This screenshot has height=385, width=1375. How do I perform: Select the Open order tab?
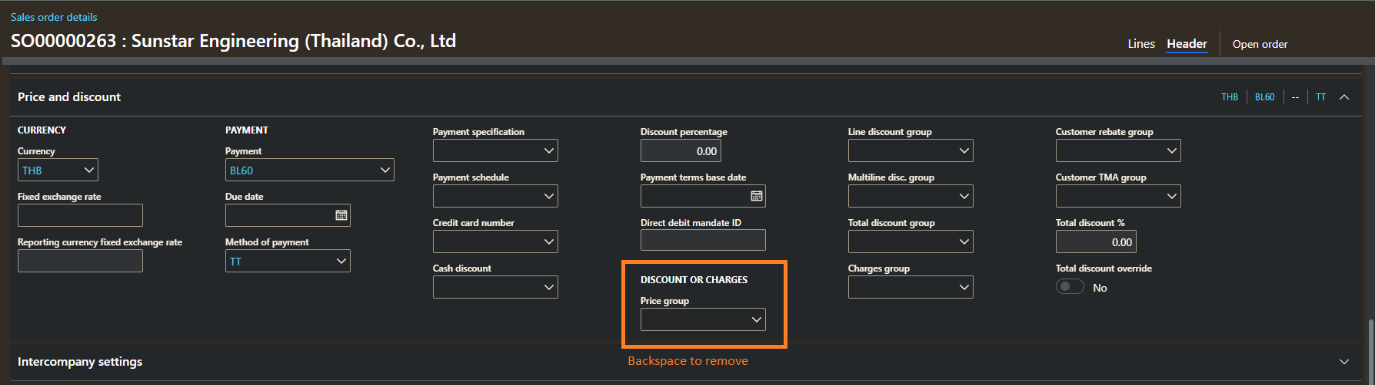(1260, 44)
